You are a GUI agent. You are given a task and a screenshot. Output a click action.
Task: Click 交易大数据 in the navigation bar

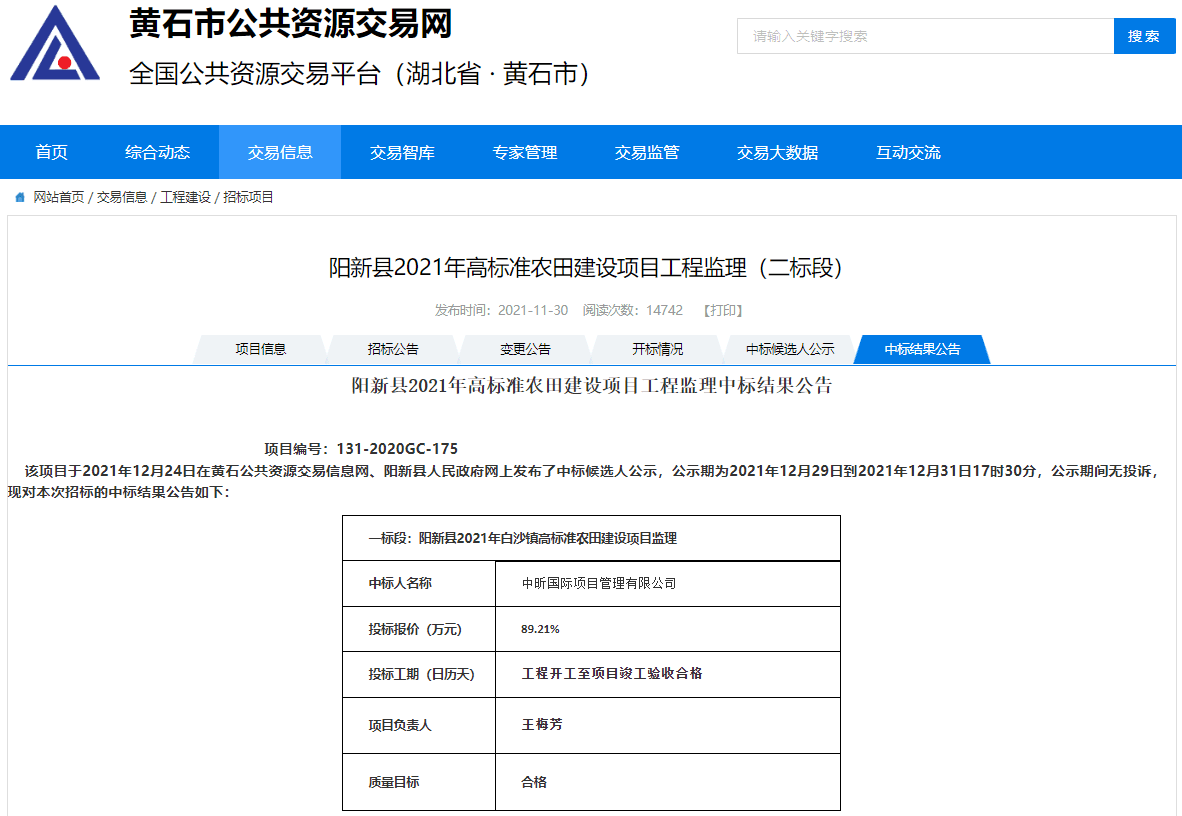(x=777, y=152)
